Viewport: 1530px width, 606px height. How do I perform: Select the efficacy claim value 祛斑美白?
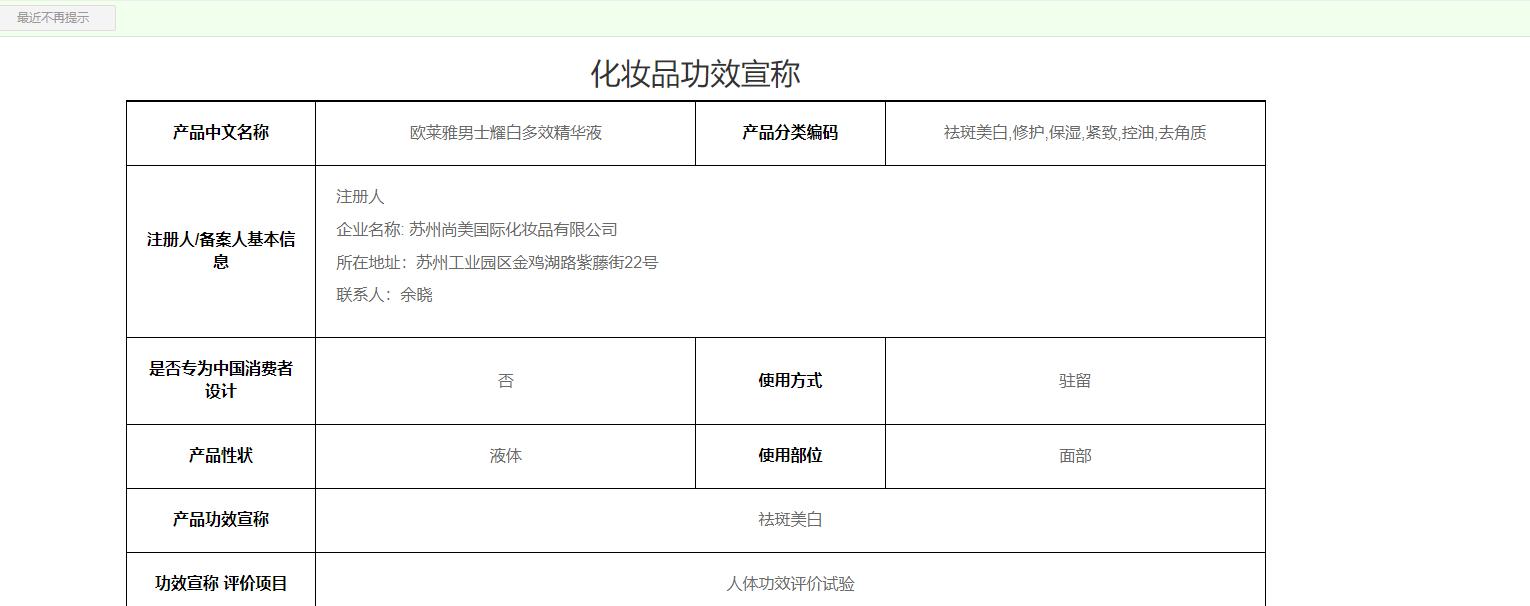pos(790,520)
